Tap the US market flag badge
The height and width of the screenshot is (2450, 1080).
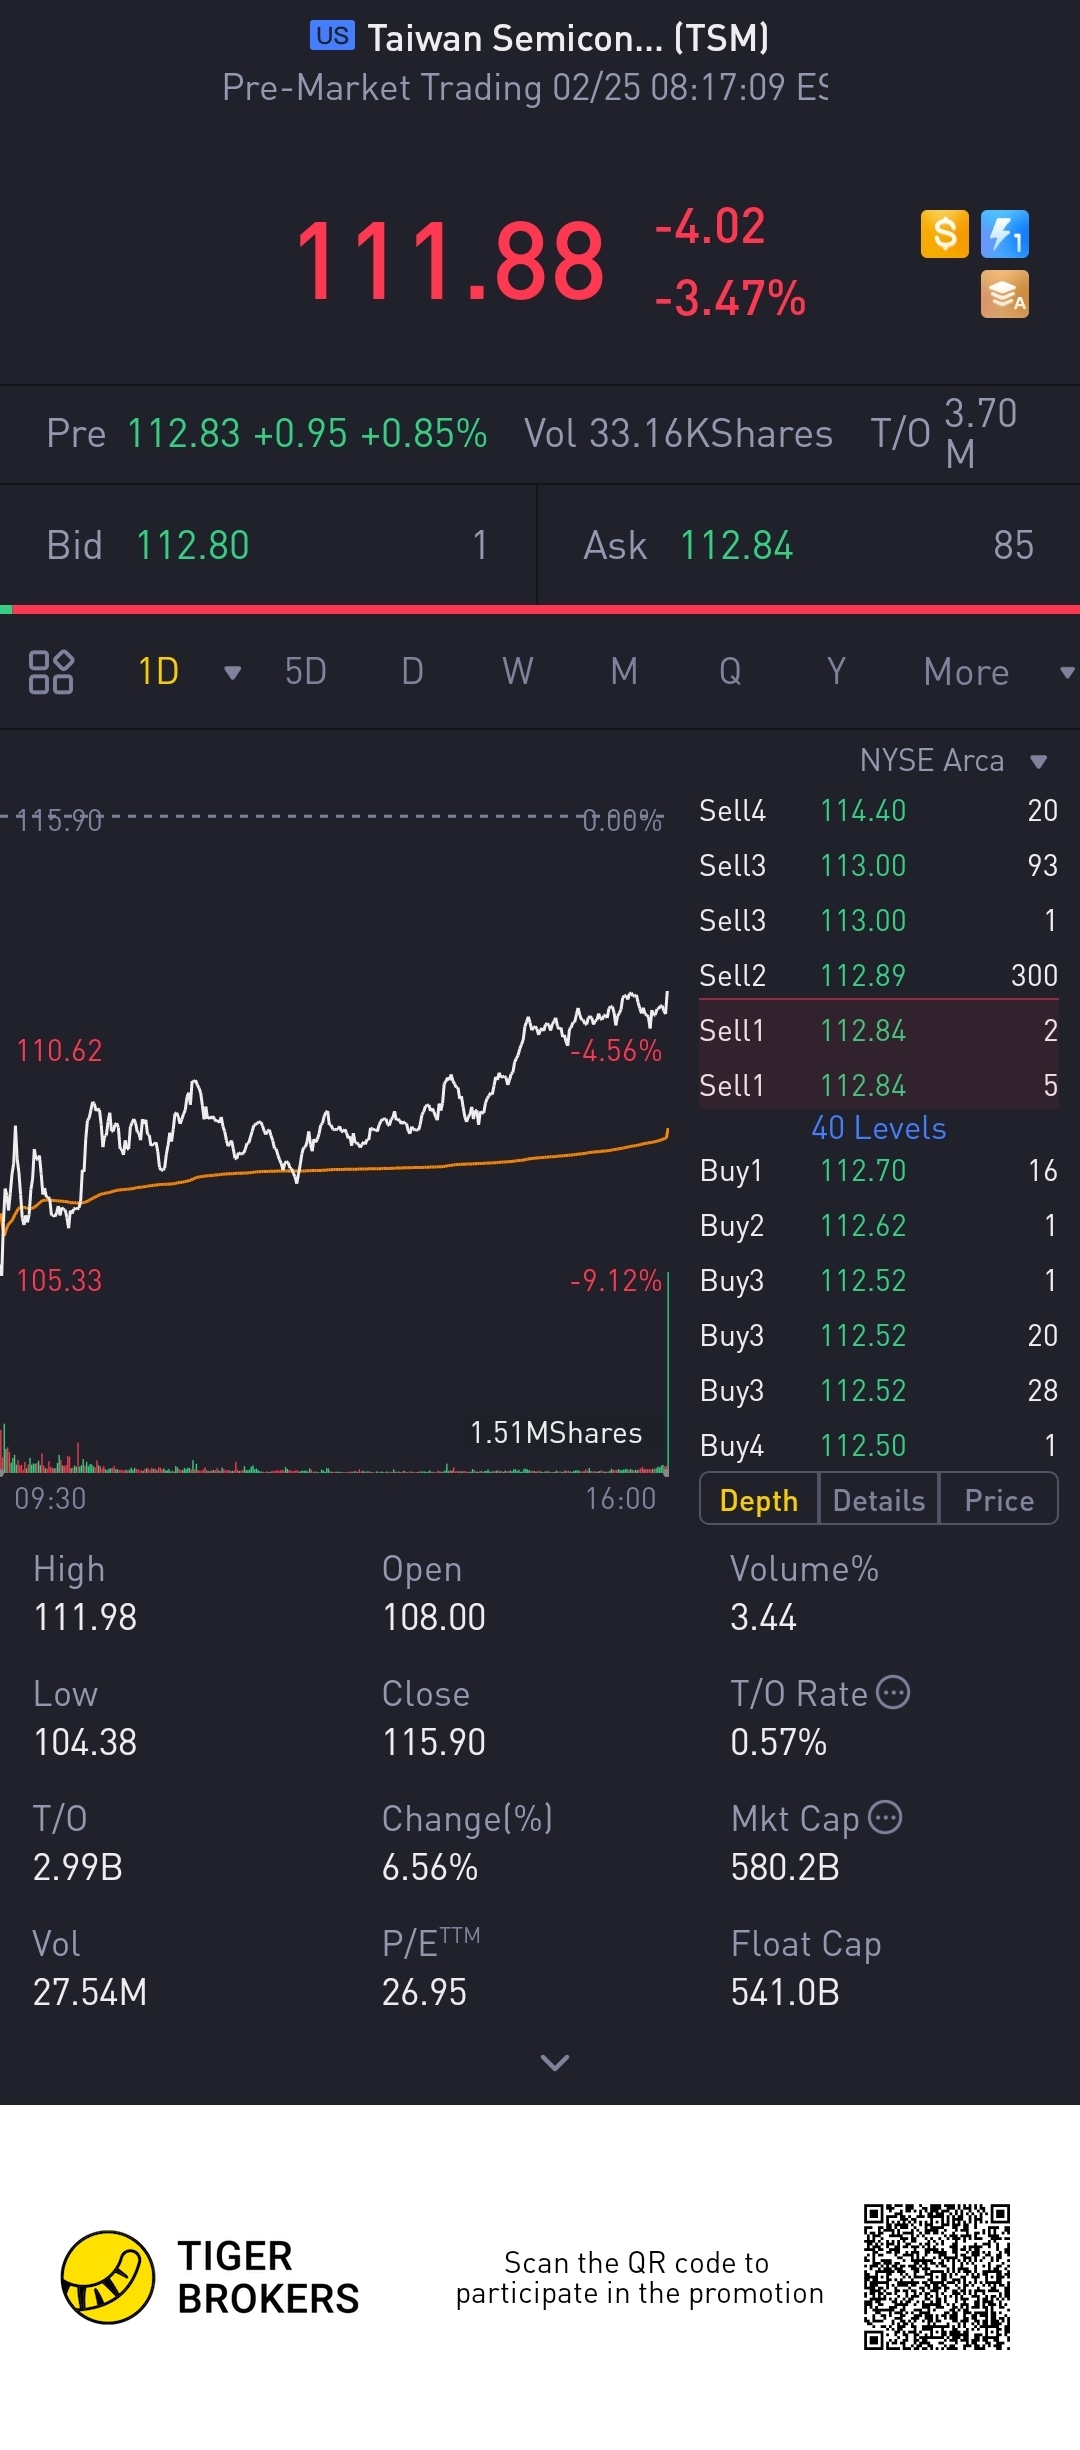tap(332, 36)
